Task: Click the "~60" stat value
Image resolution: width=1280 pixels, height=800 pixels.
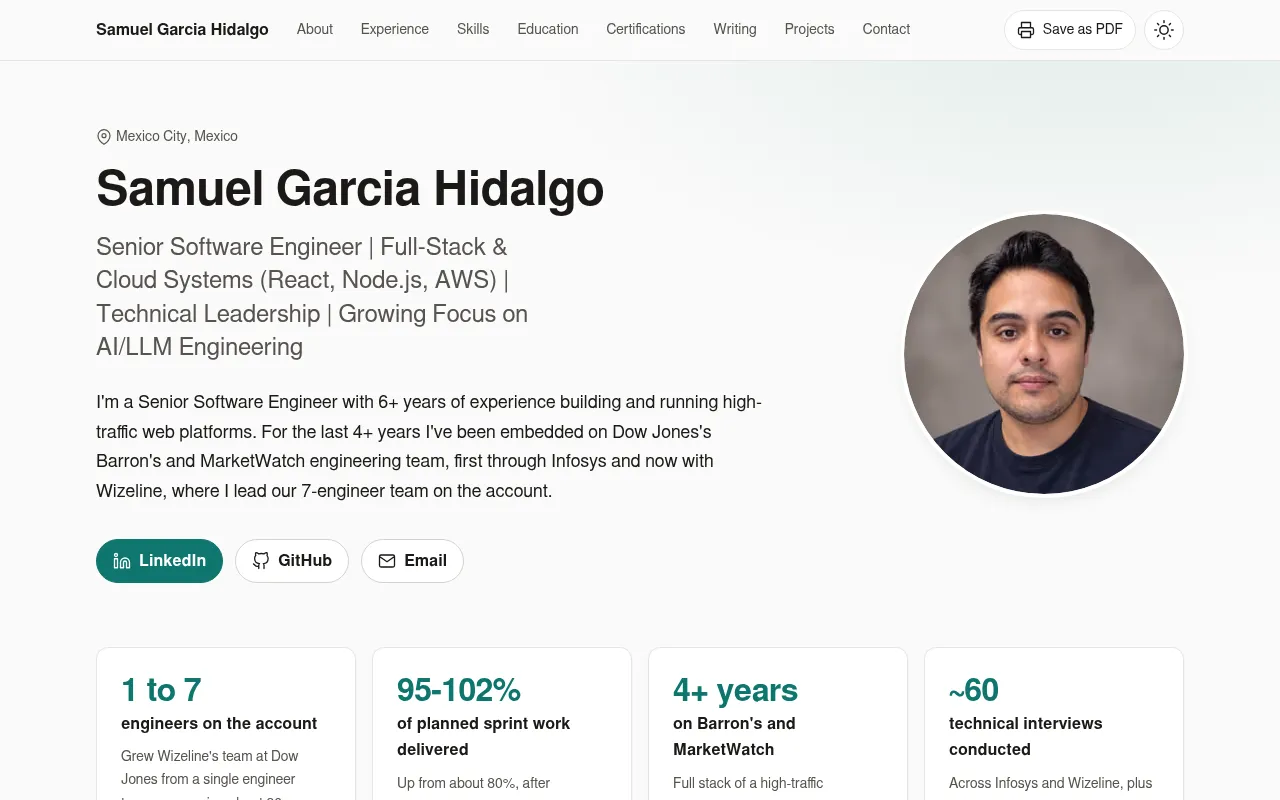Action: (x=974, y=690)
